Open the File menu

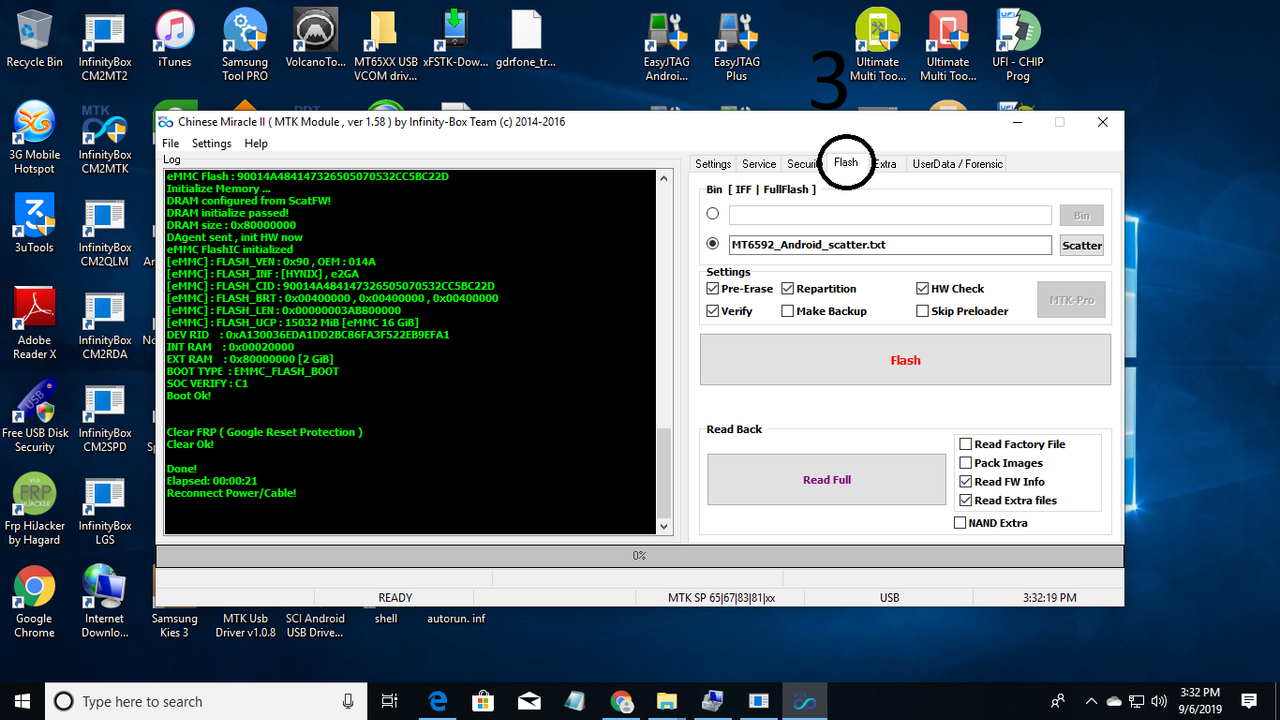coord(171,144)
